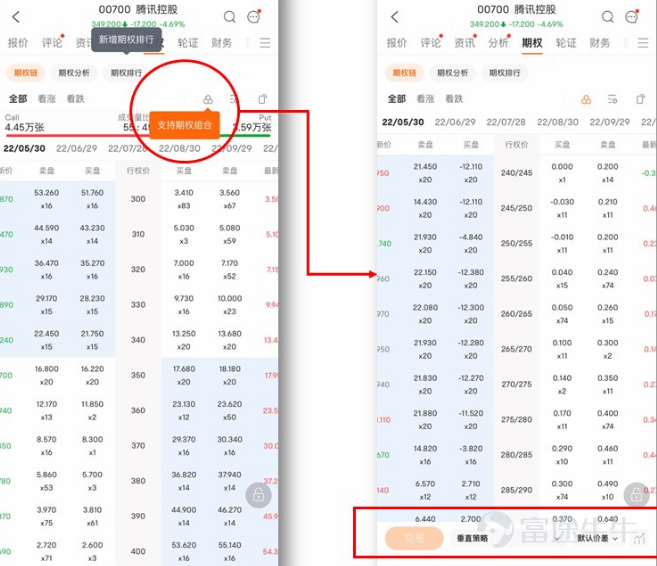Select 看跌 filter on left screen
Viewport: 657px width, 566px height.
click(x=75, y=99)
